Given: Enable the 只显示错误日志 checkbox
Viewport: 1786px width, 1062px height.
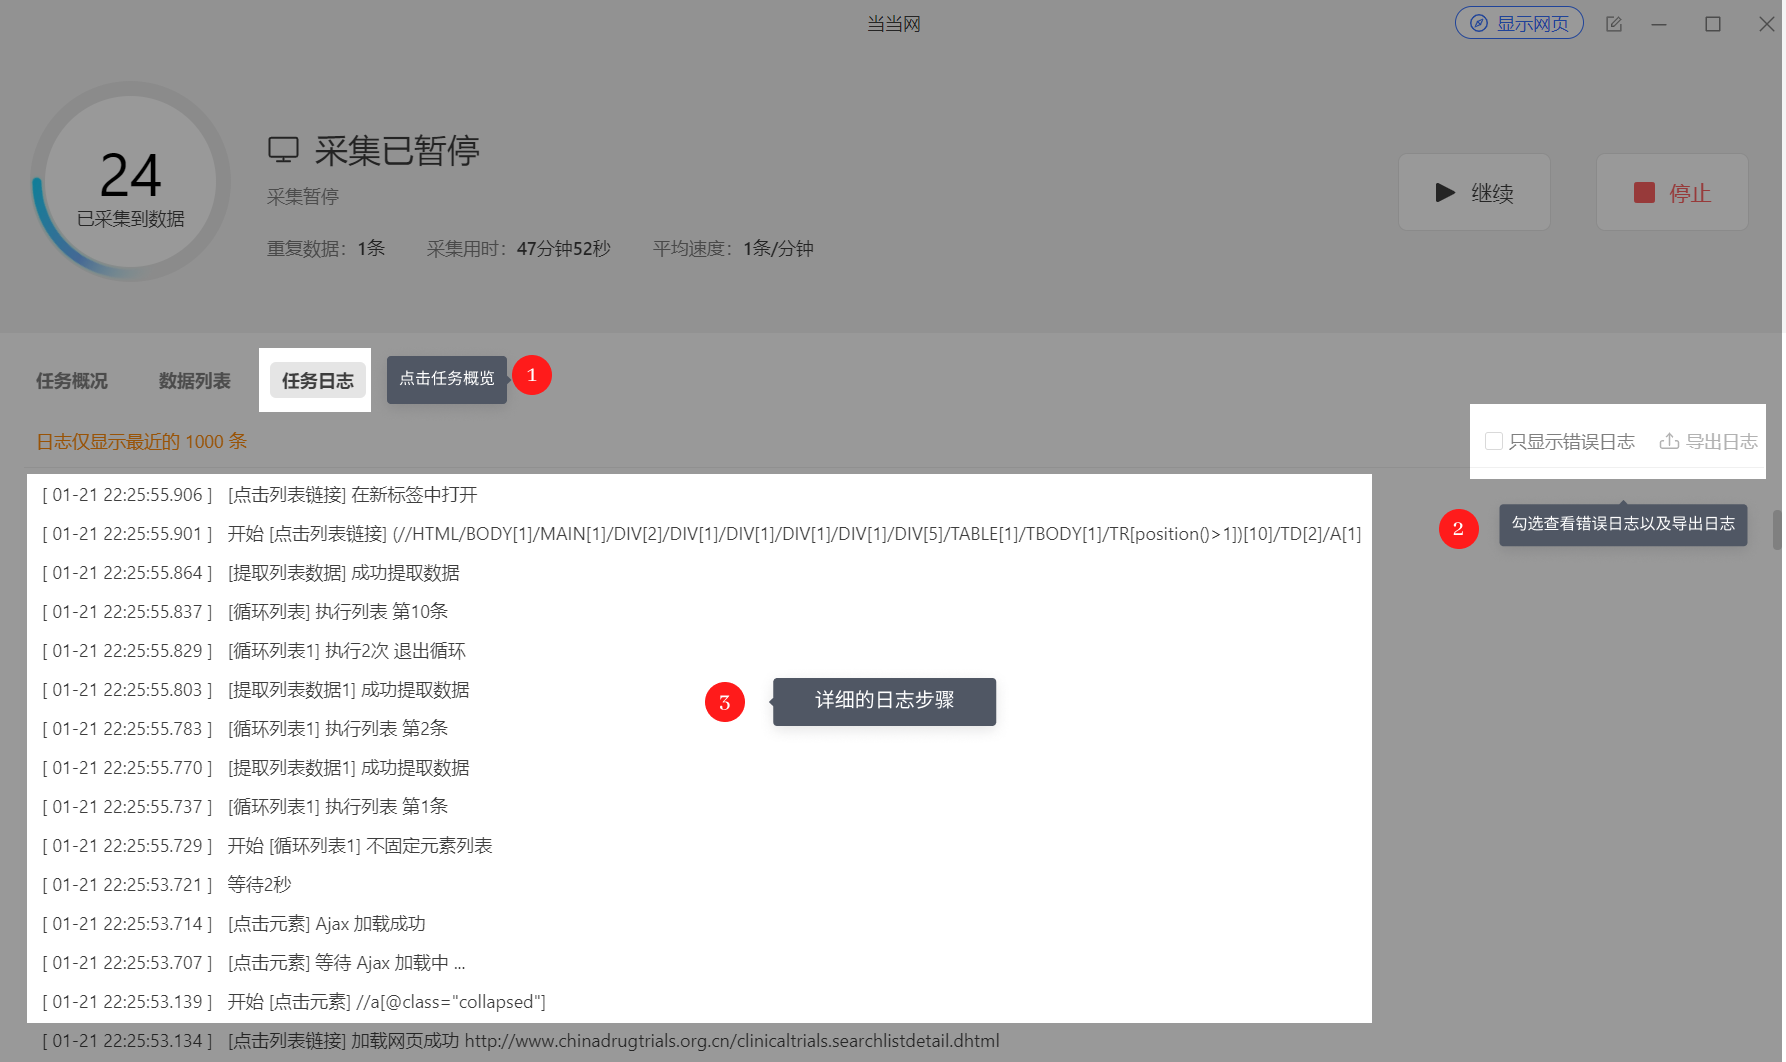Looking at the screenshot, I should point(1494,441).
